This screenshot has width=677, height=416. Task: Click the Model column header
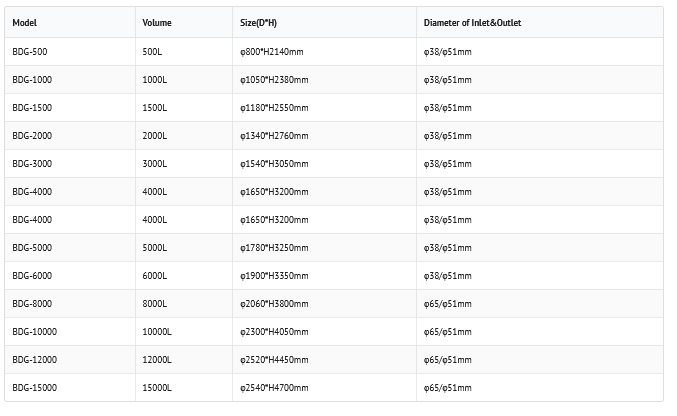click(25, 22)
